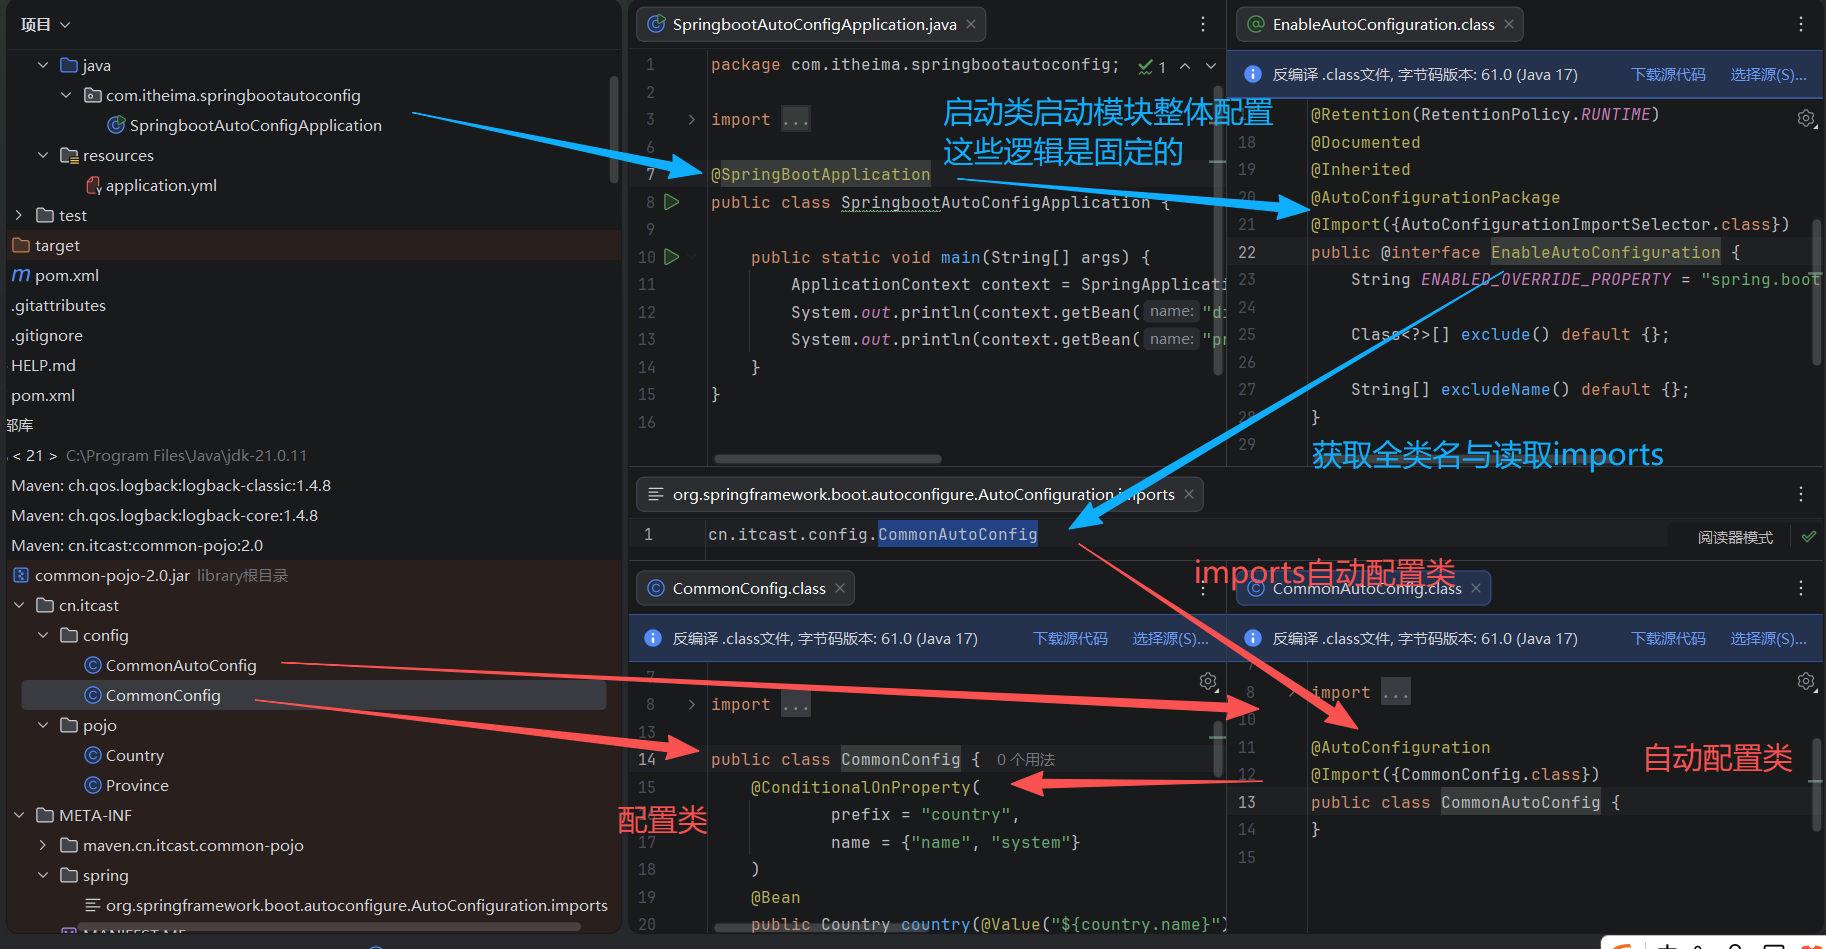
Task: Click run gutter icon beside main method
Action: pyautogui.click(x=672, y=257)
